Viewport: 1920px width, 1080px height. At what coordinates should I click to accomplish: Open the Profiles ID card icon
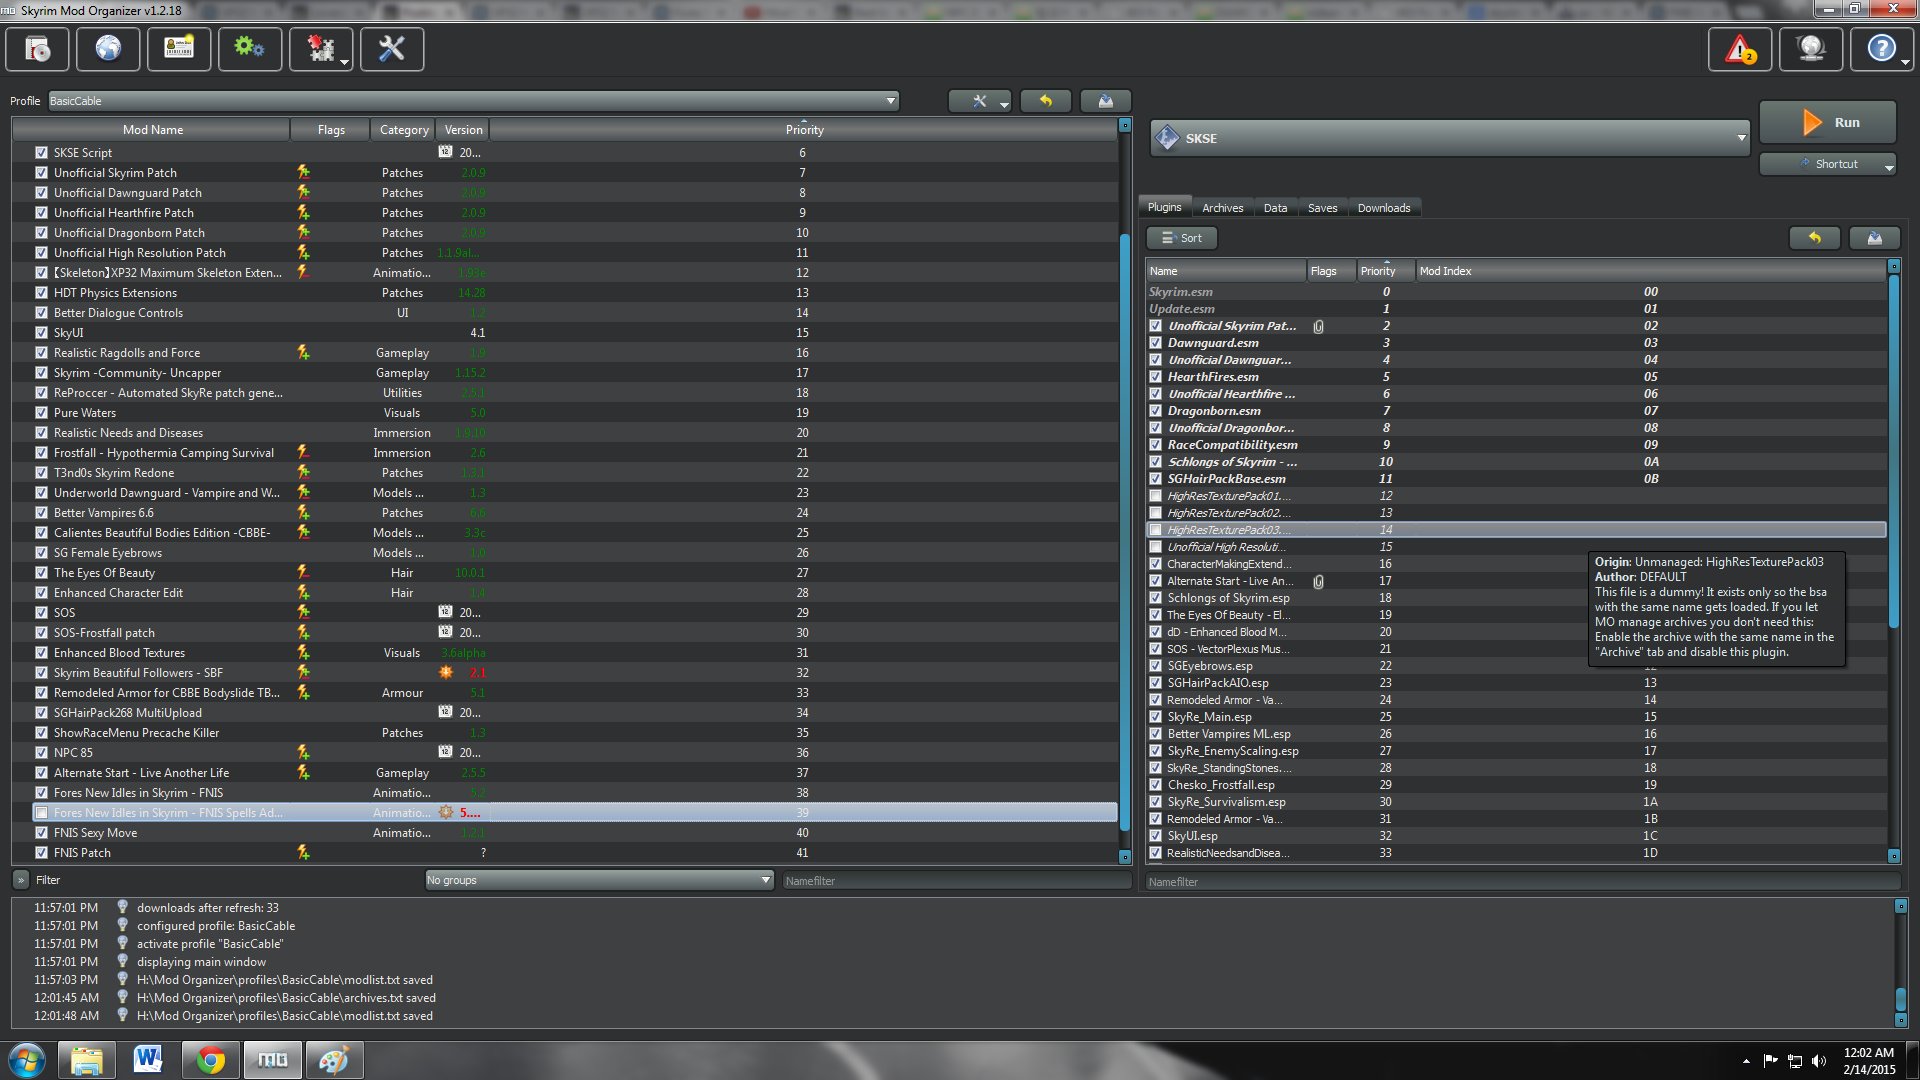pos(179,49)
